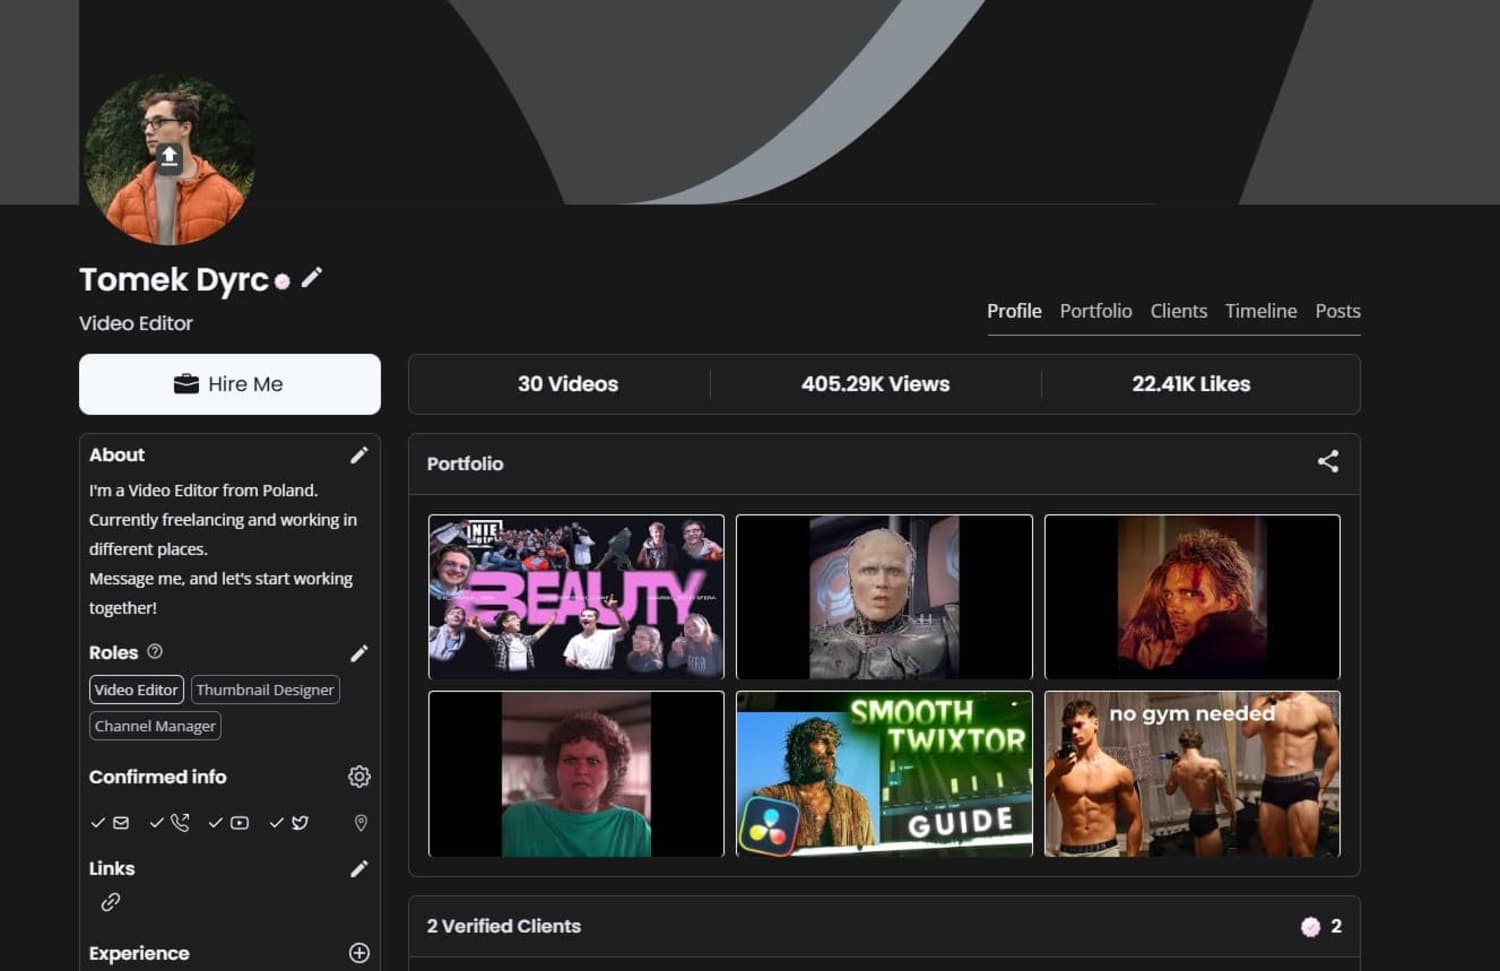Open the bloodied face video thumbnail
This screenshot has width=1500, height=971.
click(1192, 597)
